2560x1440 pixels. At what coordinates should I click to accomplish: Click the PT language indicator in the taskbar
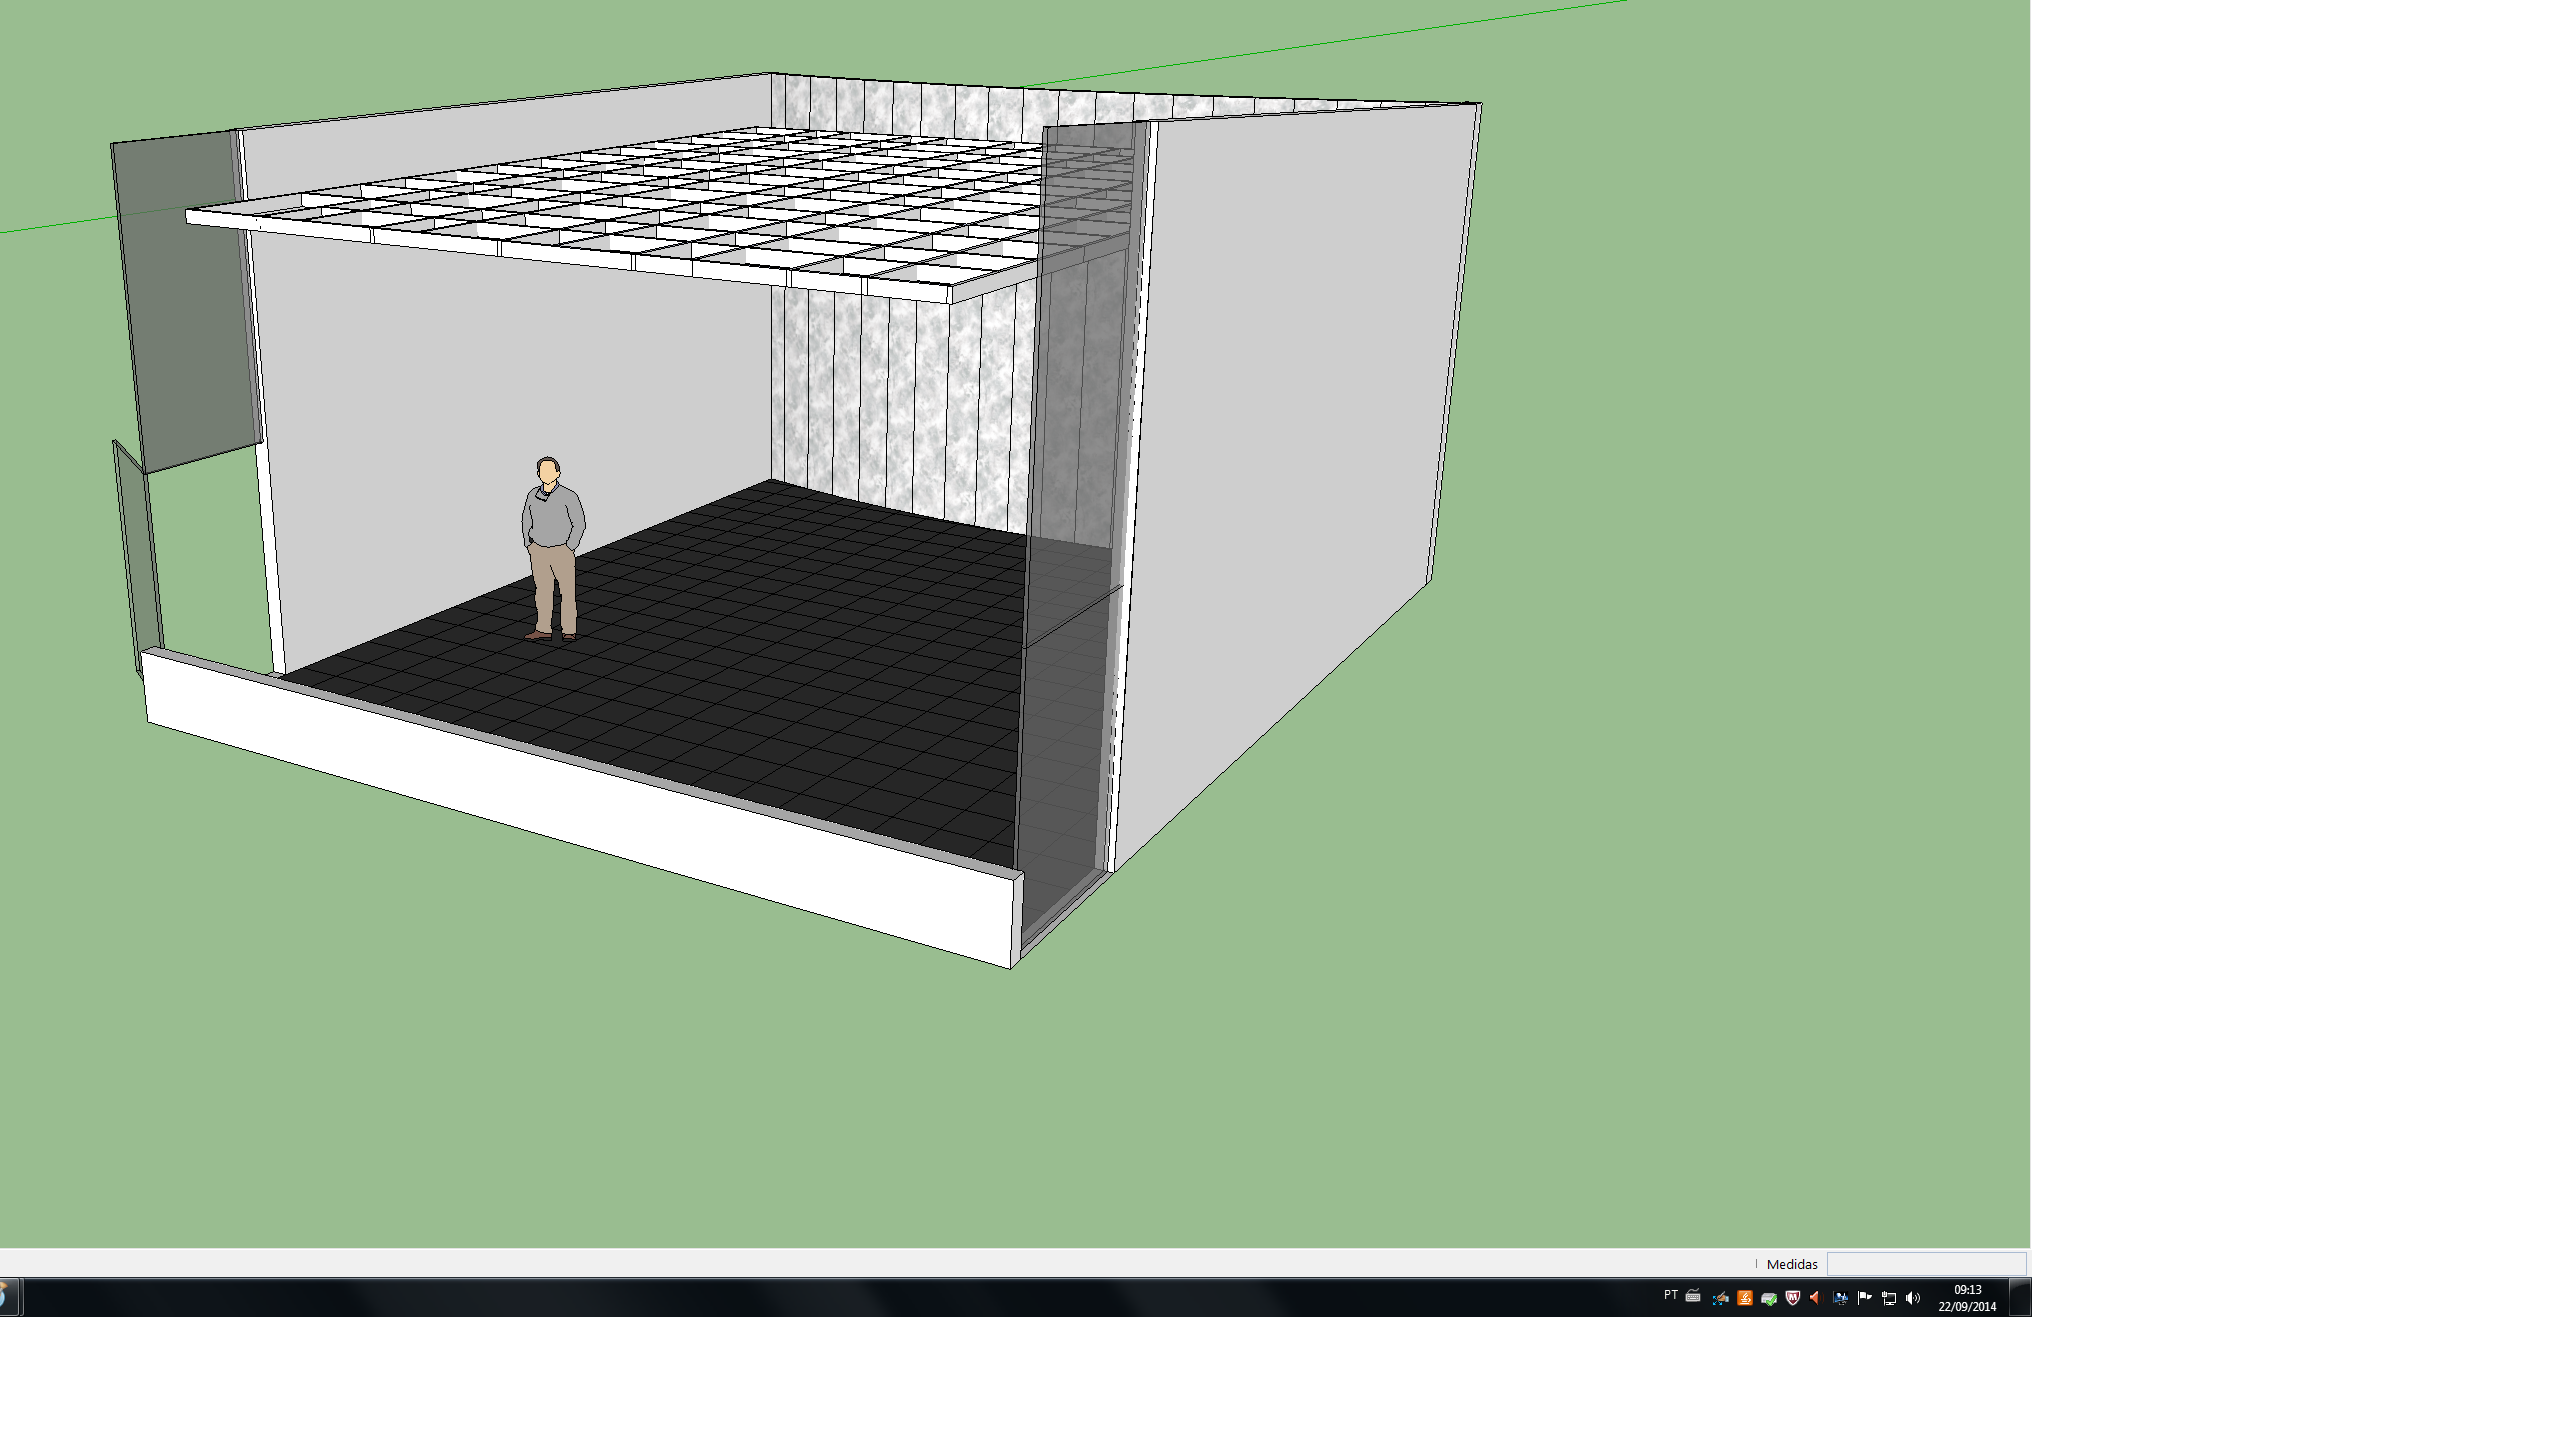pos(1670,1295)
